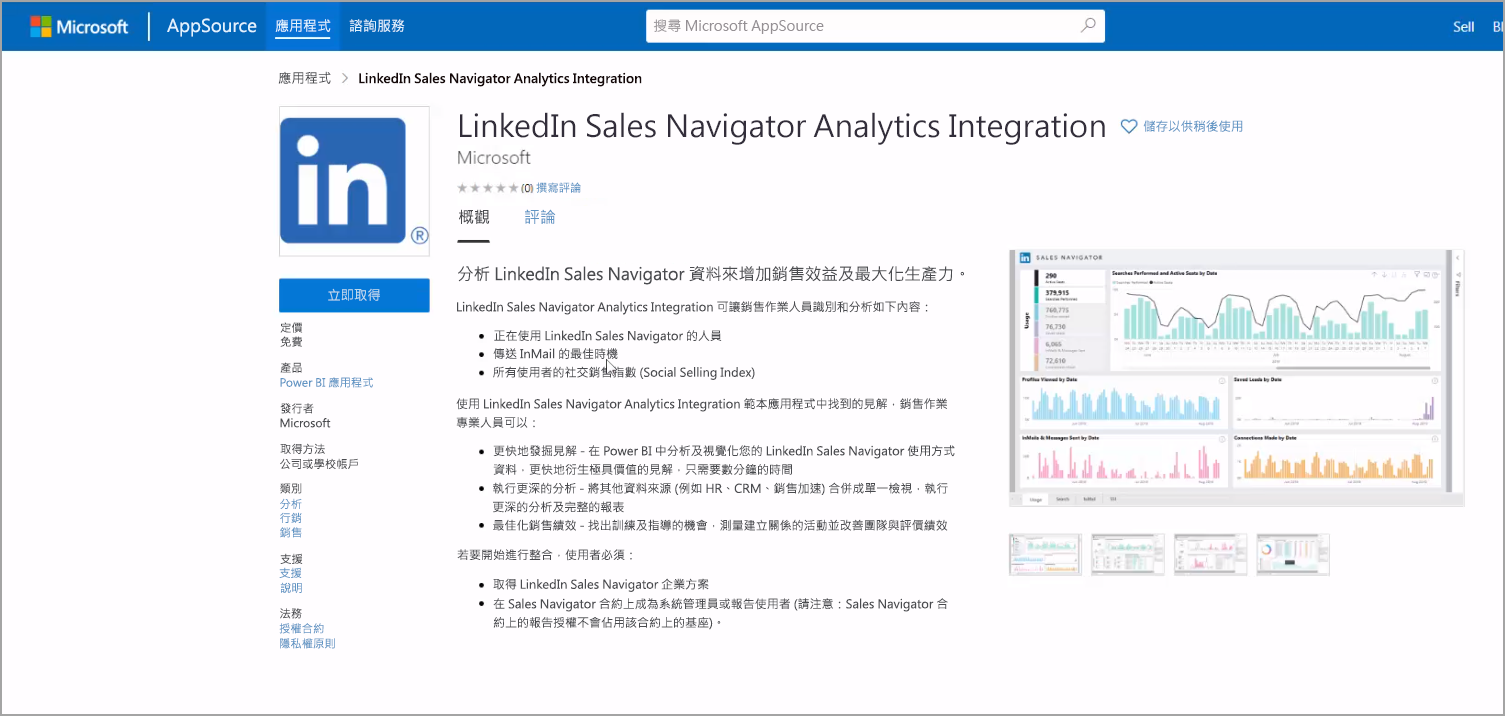1505x716 pixels.
Task: Click 儲存以供稍後使用 link
Action: 1193,126
